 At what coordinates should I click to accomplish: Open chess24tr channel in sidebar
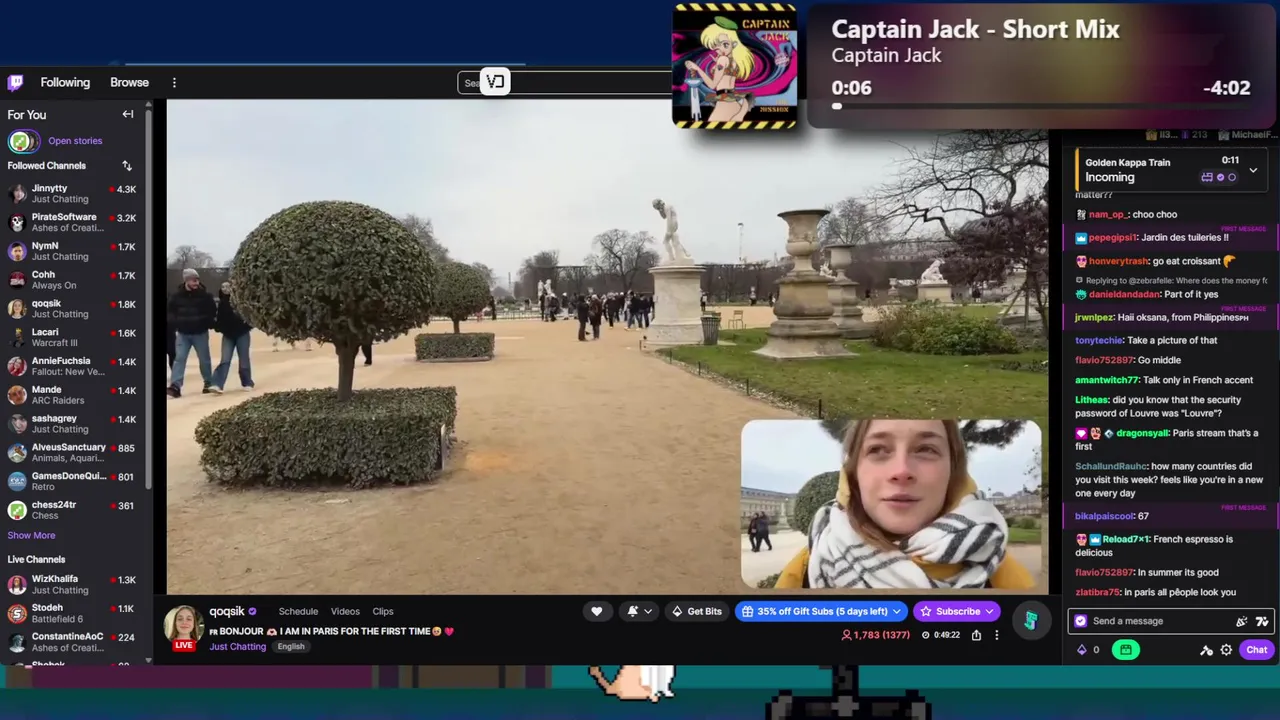coord(72,510)
